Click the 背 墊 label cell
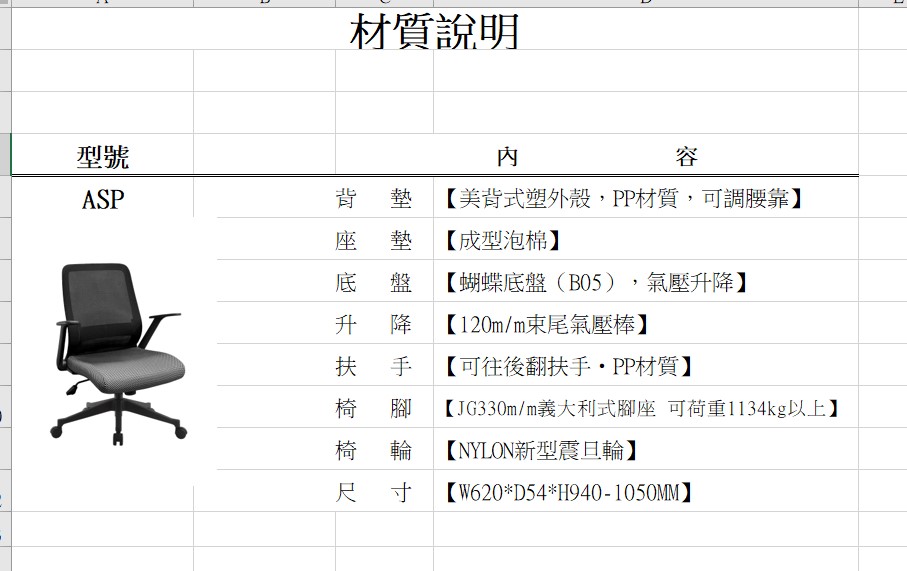Image resolution: width=907 pixels, height=571 pixels. (384, 198)
